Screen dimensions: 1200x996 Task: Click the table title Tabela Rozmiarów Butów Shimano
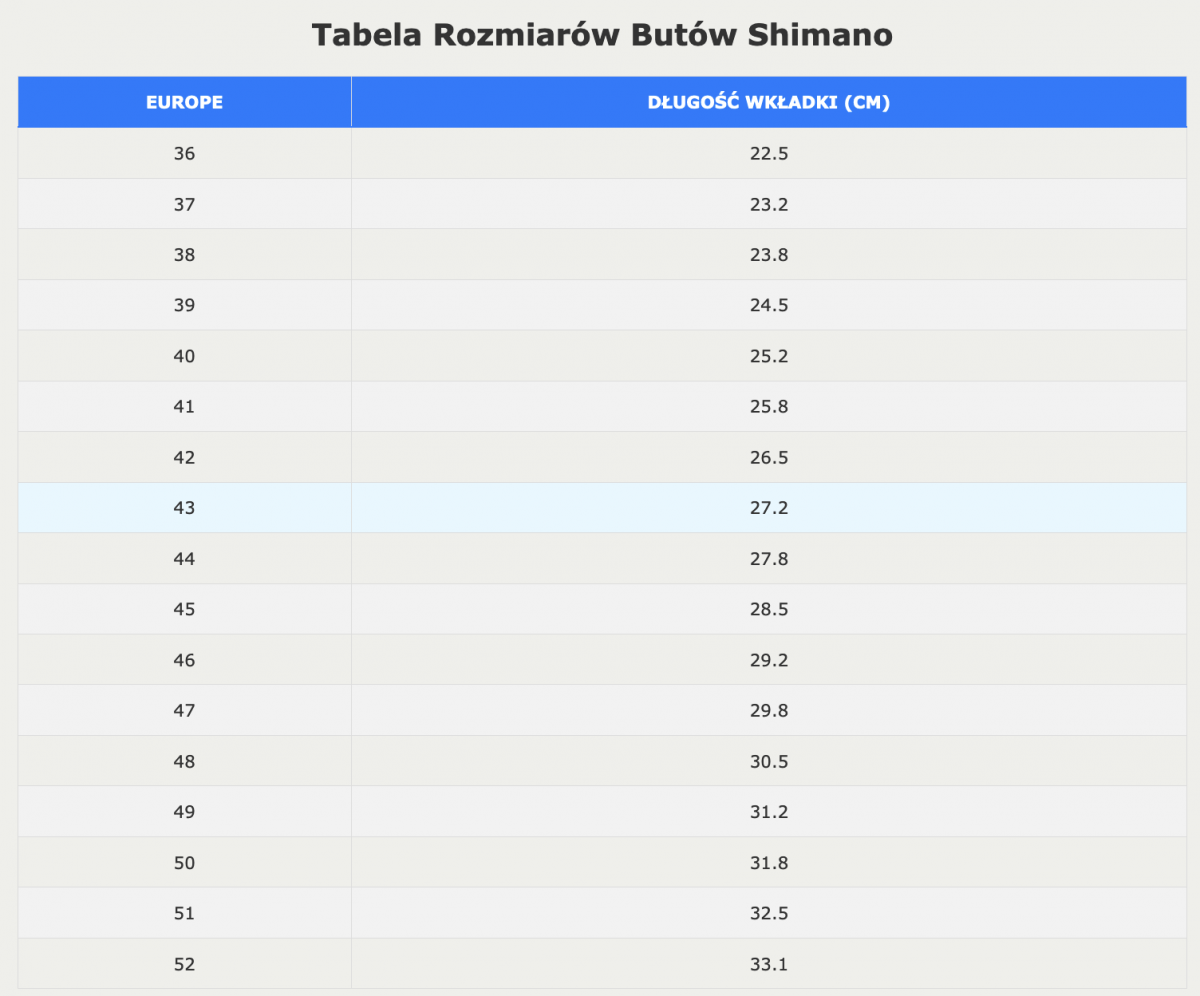(601, 35)
